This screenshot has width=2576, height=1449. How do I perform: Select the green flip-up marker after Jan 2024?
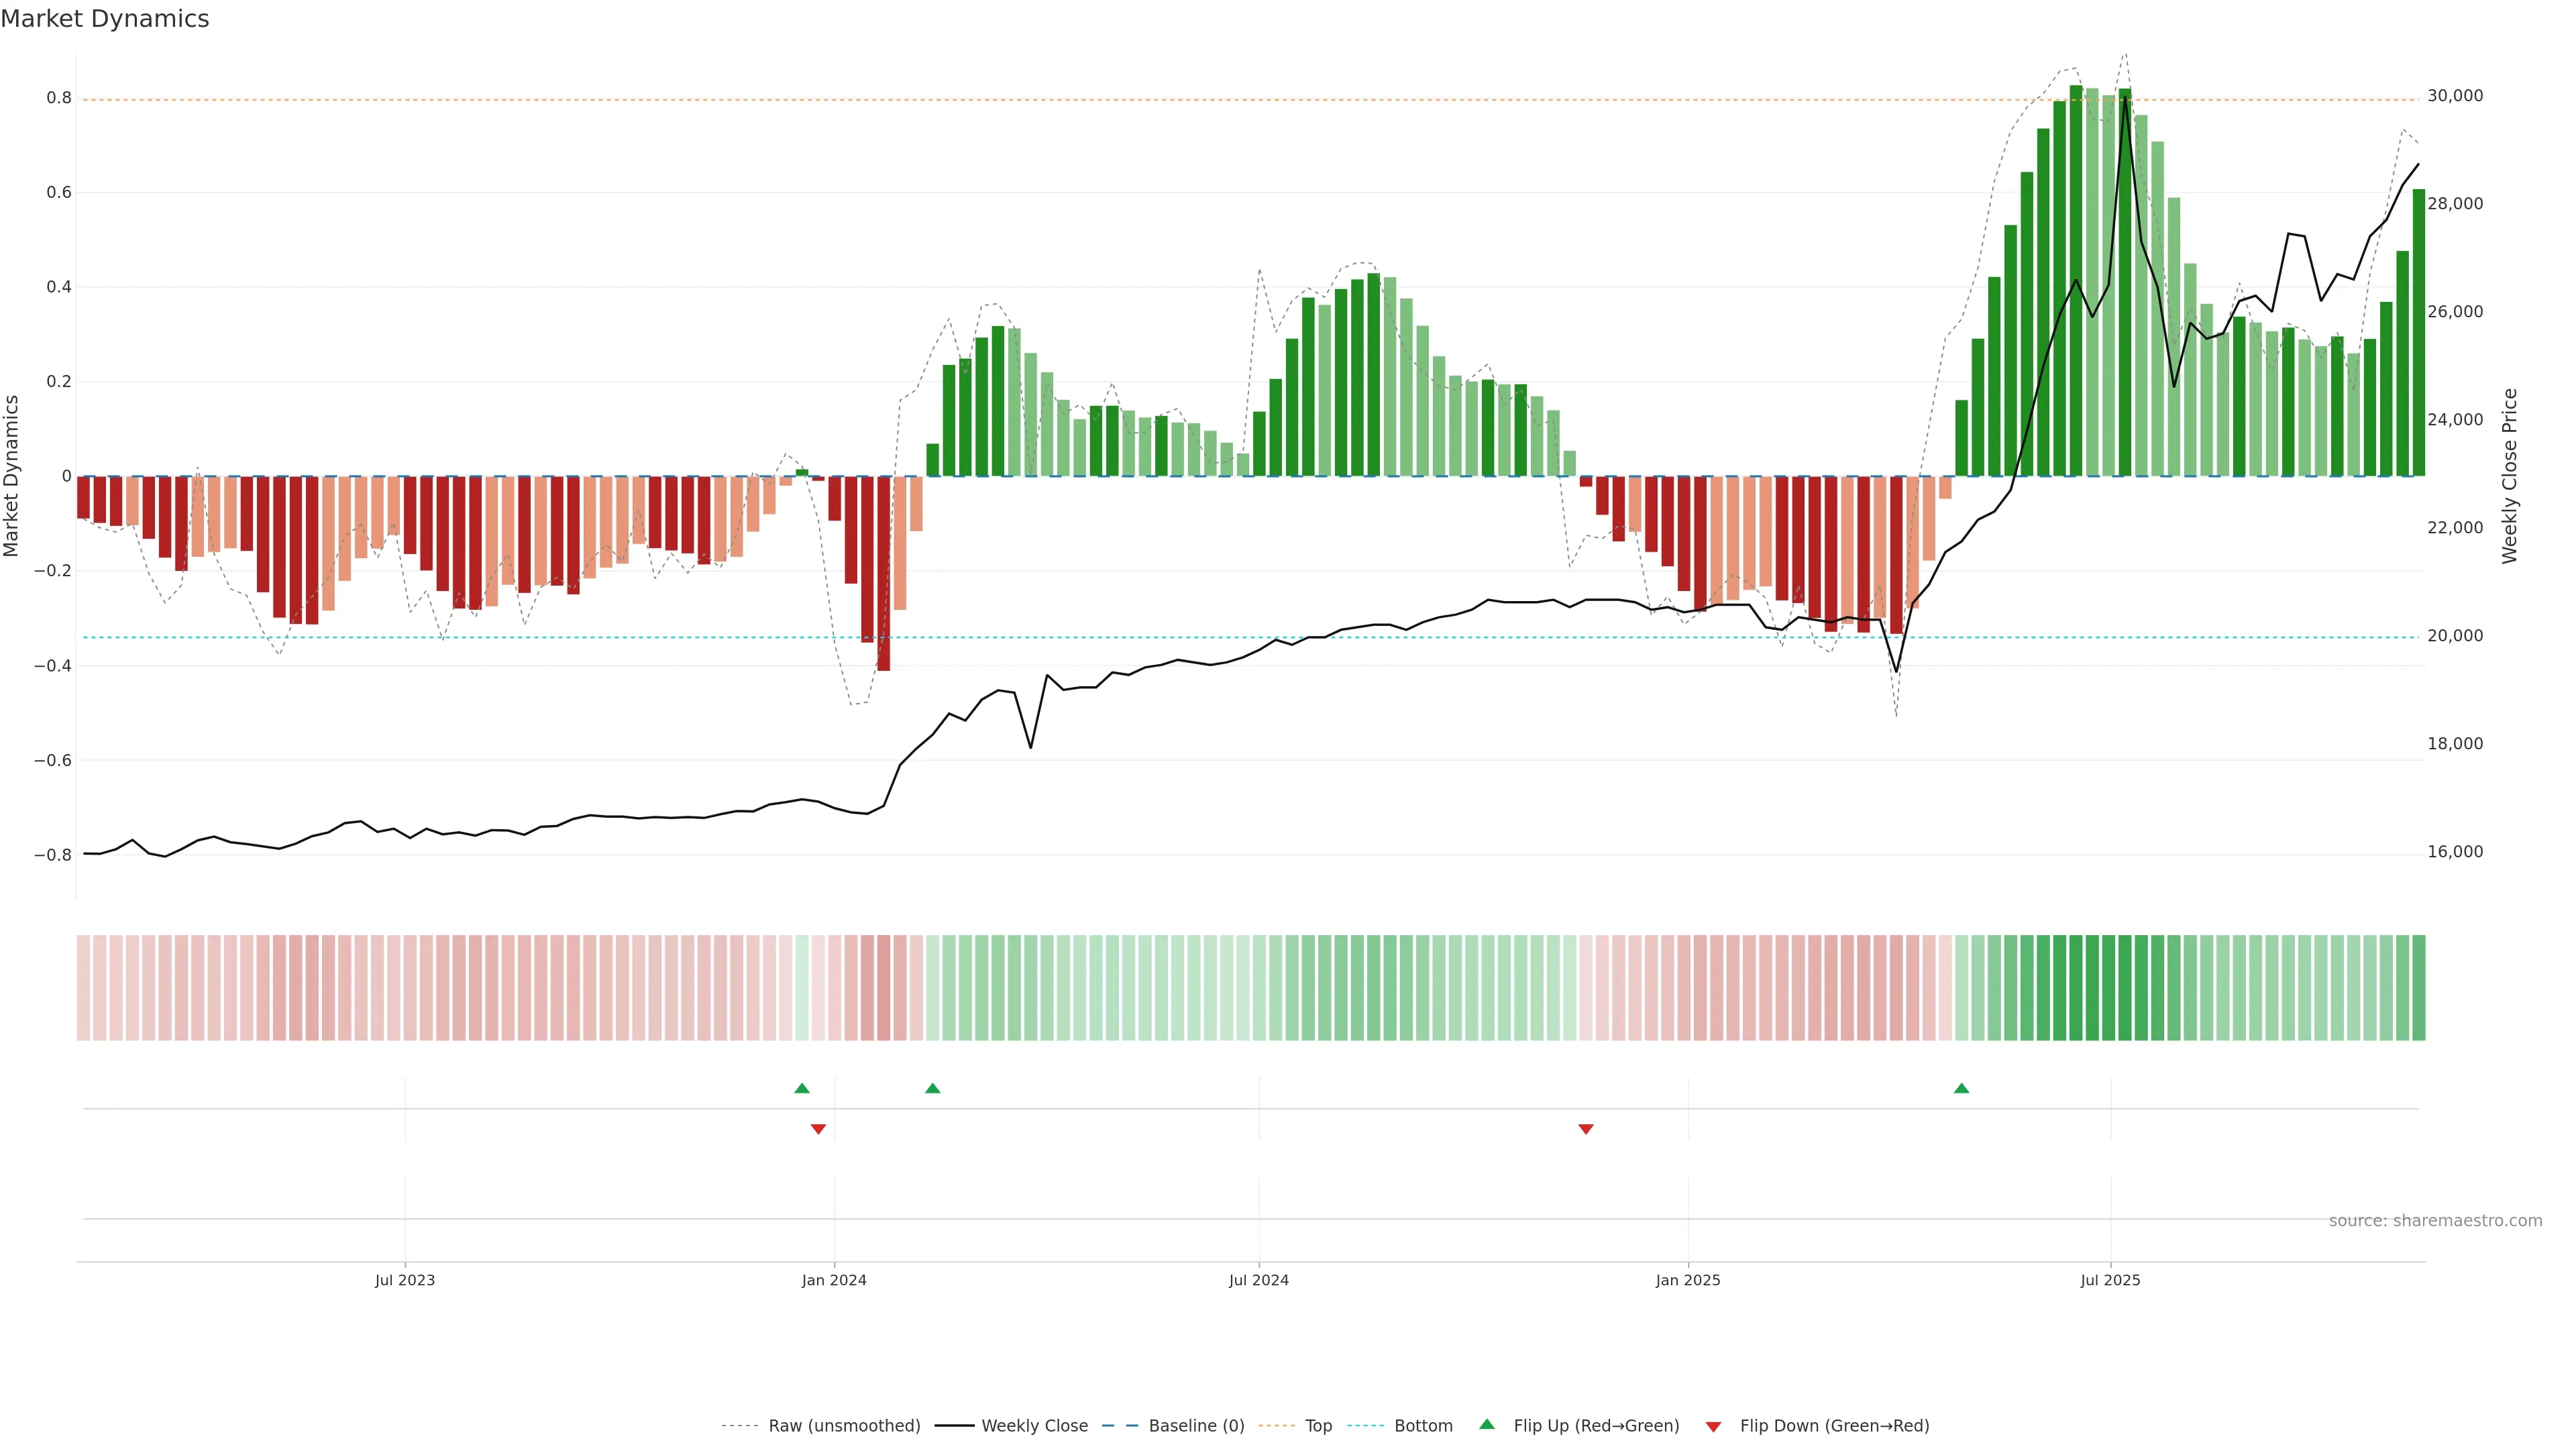(932, 1088)
